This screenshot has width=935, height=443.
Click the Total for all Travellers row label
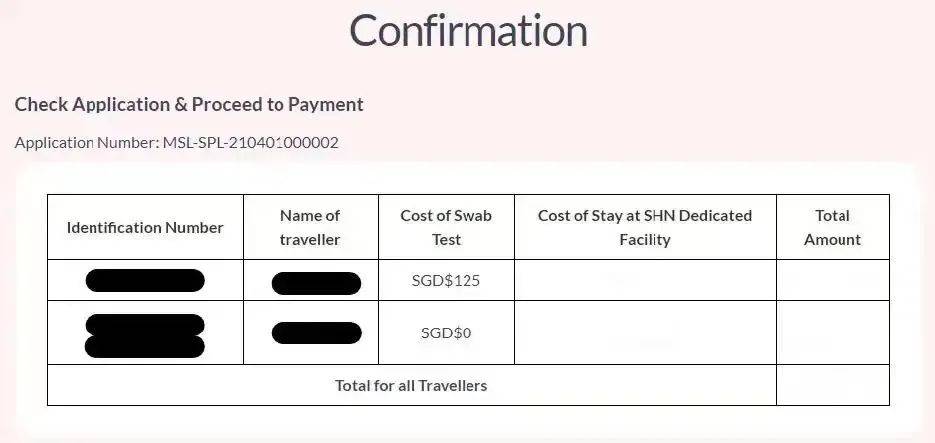click(411, 385)
